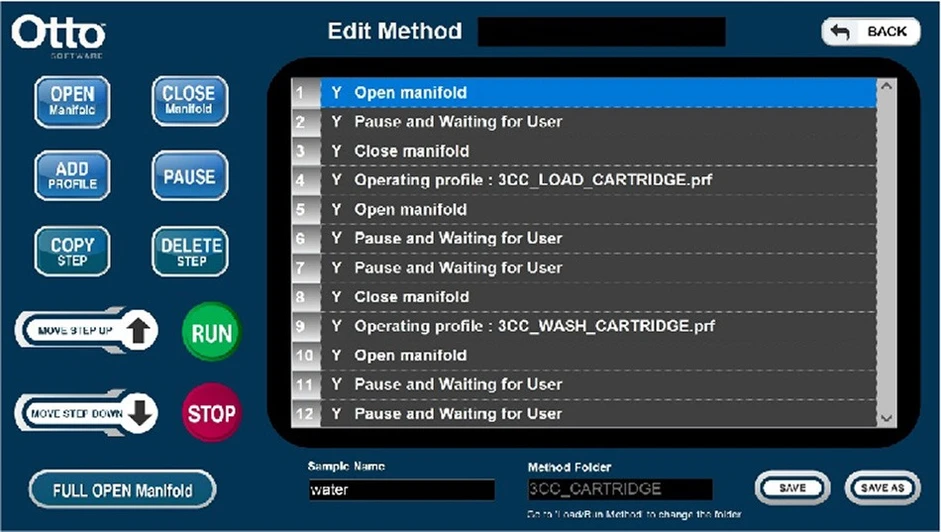The width and height of the screenshot is (941, 532).
Task: Select step 10 Open manifold
Action: tap(584, 355)
